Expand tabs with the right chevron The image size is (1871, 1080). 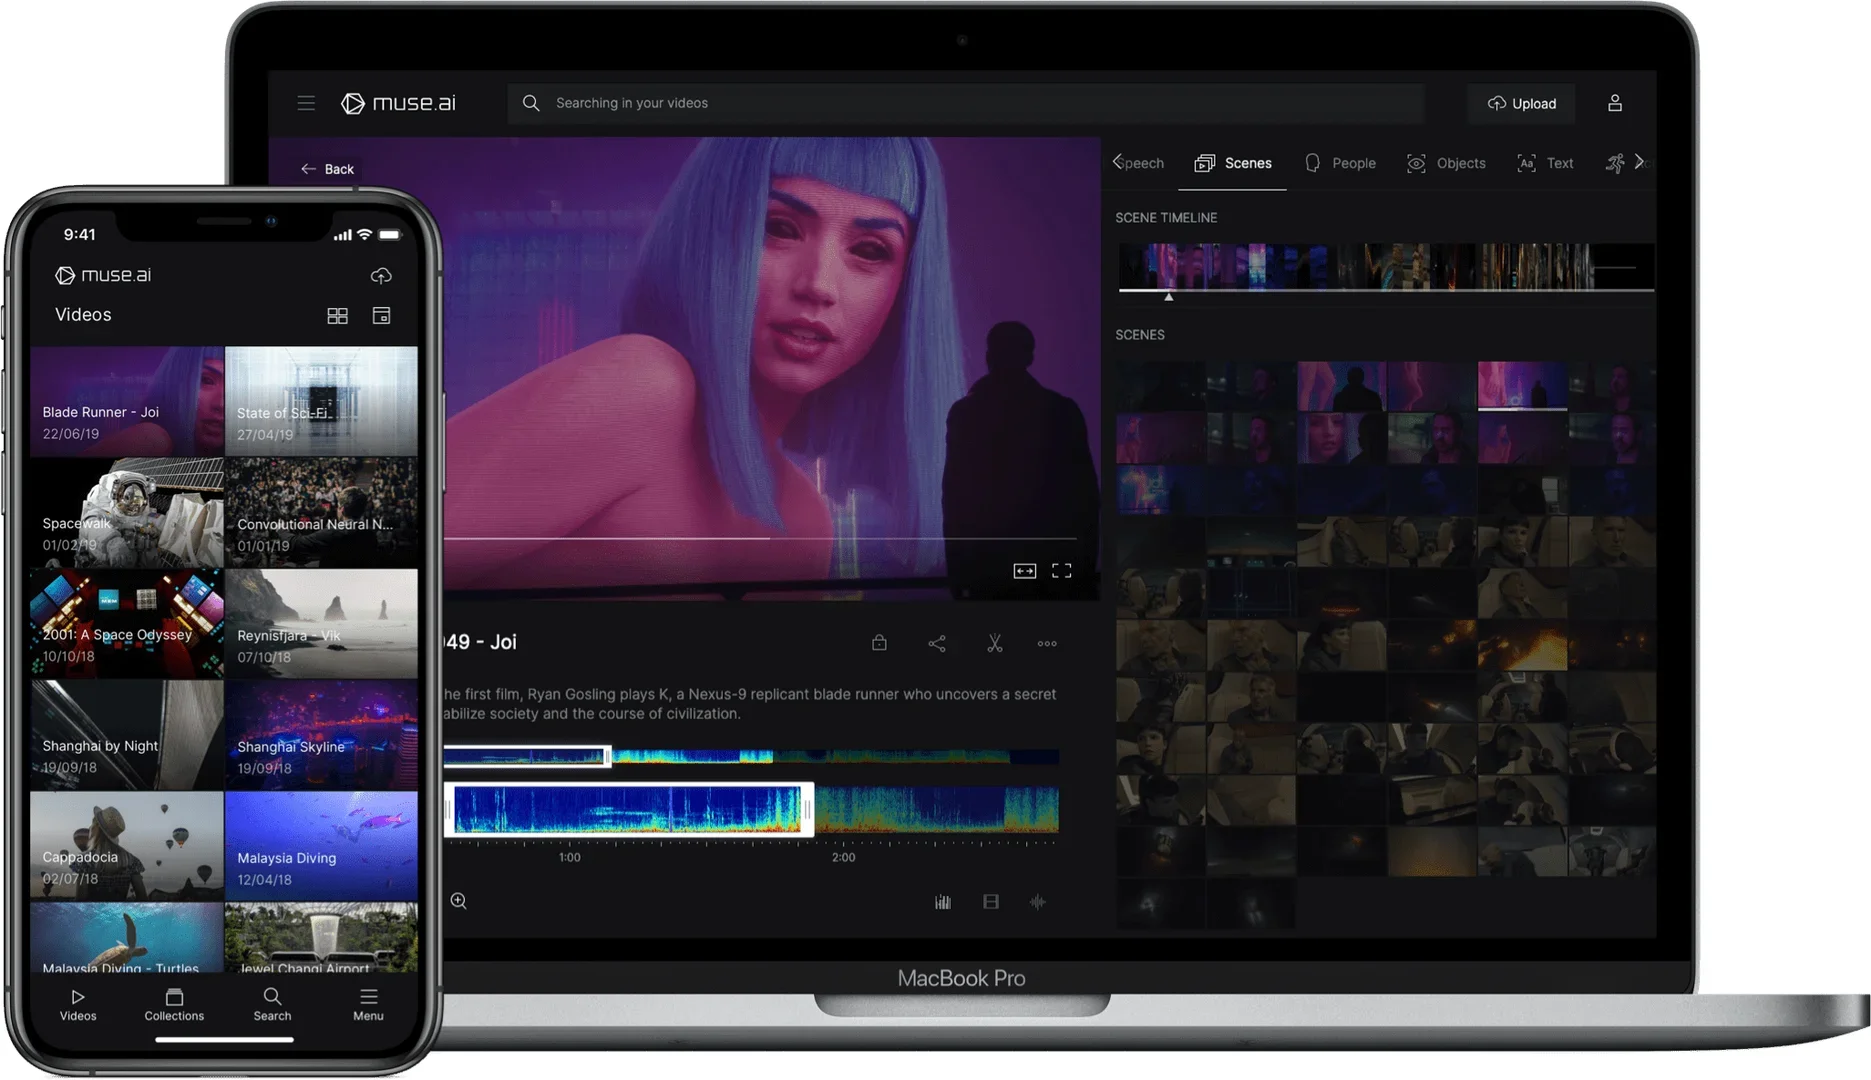pos(1639,162)
